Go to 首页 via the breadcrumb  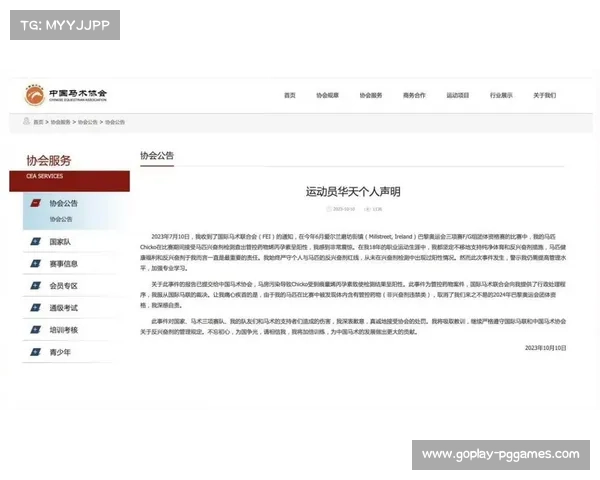tap(38, 122)
